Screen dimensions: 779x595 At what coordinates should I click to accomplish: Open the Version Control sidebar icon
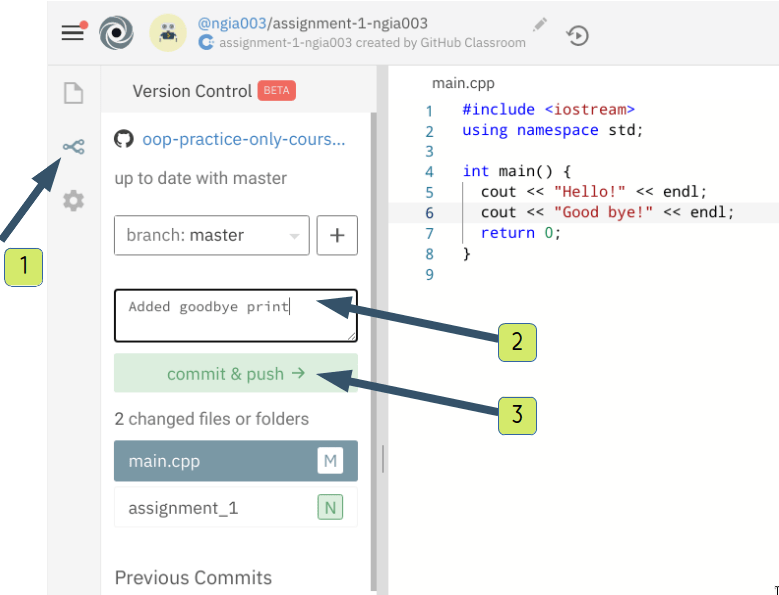(x=74, y=147)
